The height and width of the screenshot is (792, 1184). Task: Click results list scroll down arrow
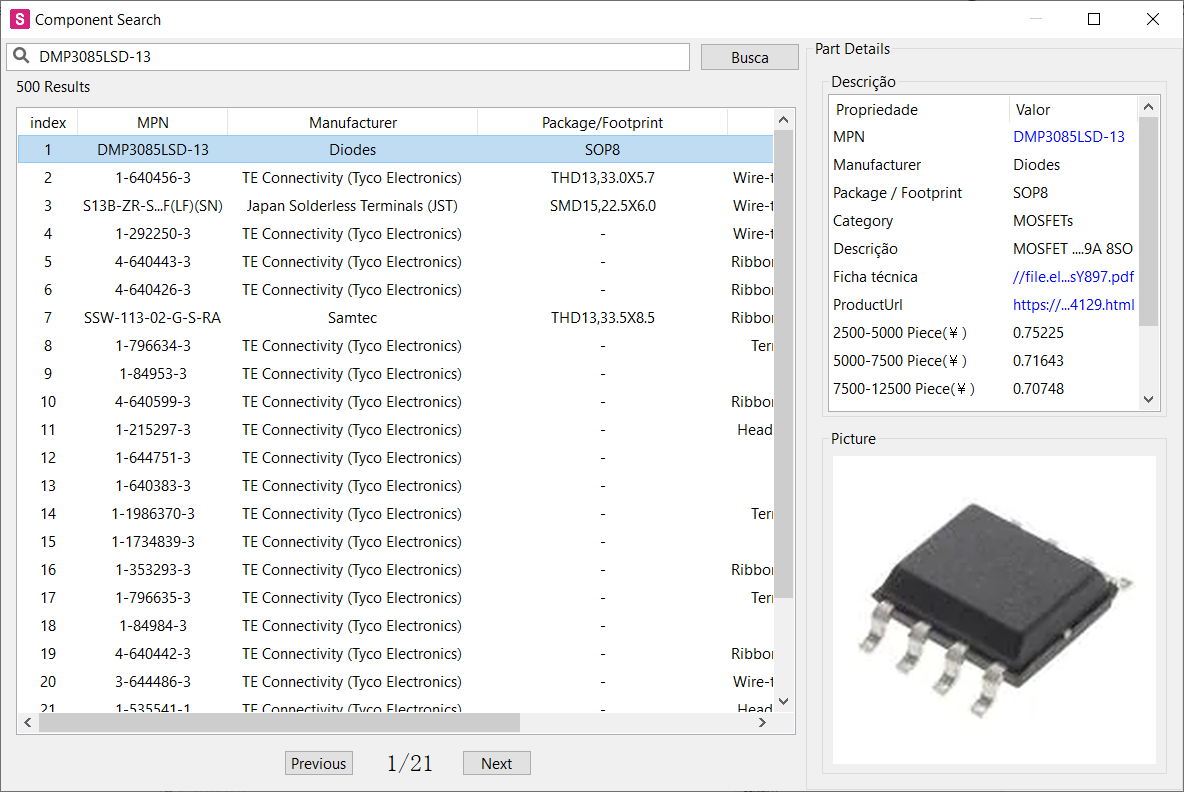point(783,701)
